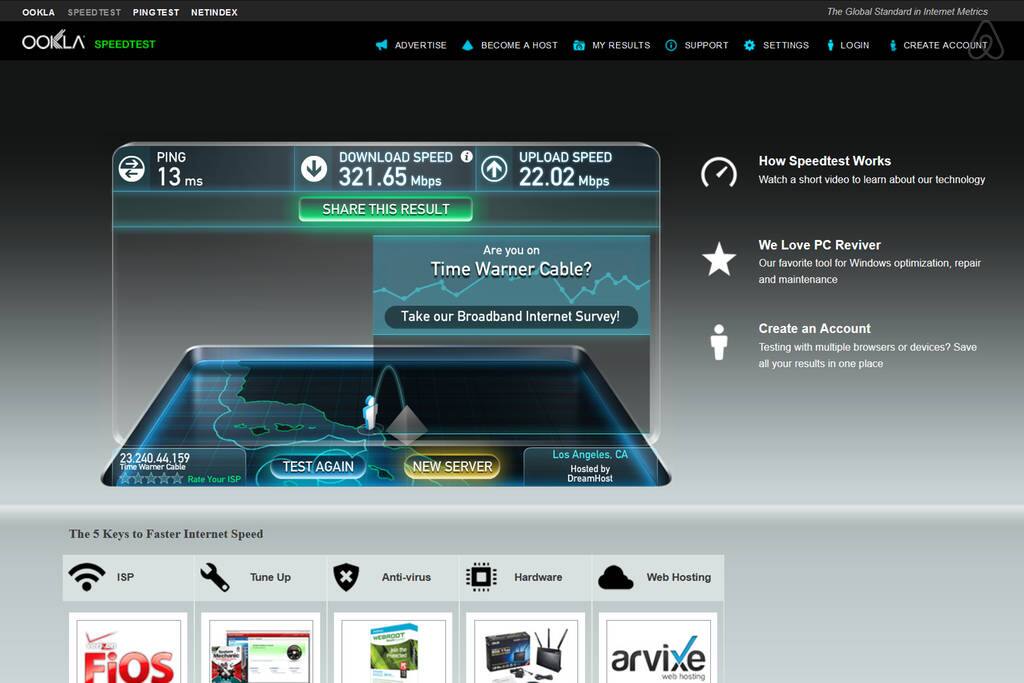Click the star icon beside PC Reviver
The height and width of the screenshot is (683, 1024).
click(719, 259)
